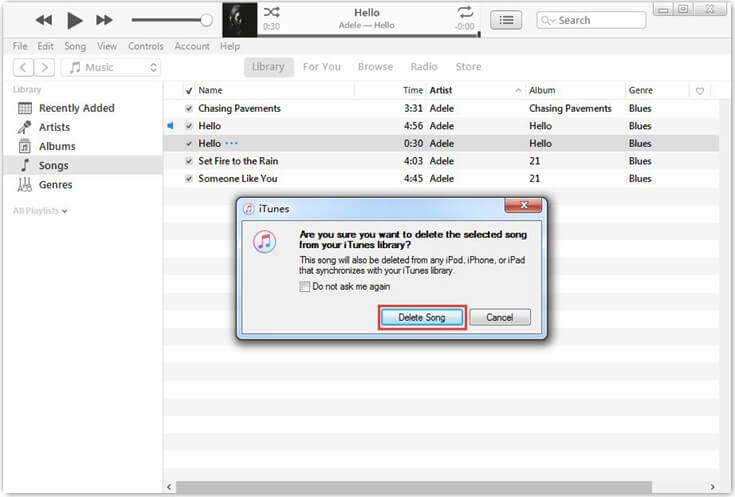Toggle shuffle icon in the now-playing display
Screen dimensions: 735x497
(271, 12)
